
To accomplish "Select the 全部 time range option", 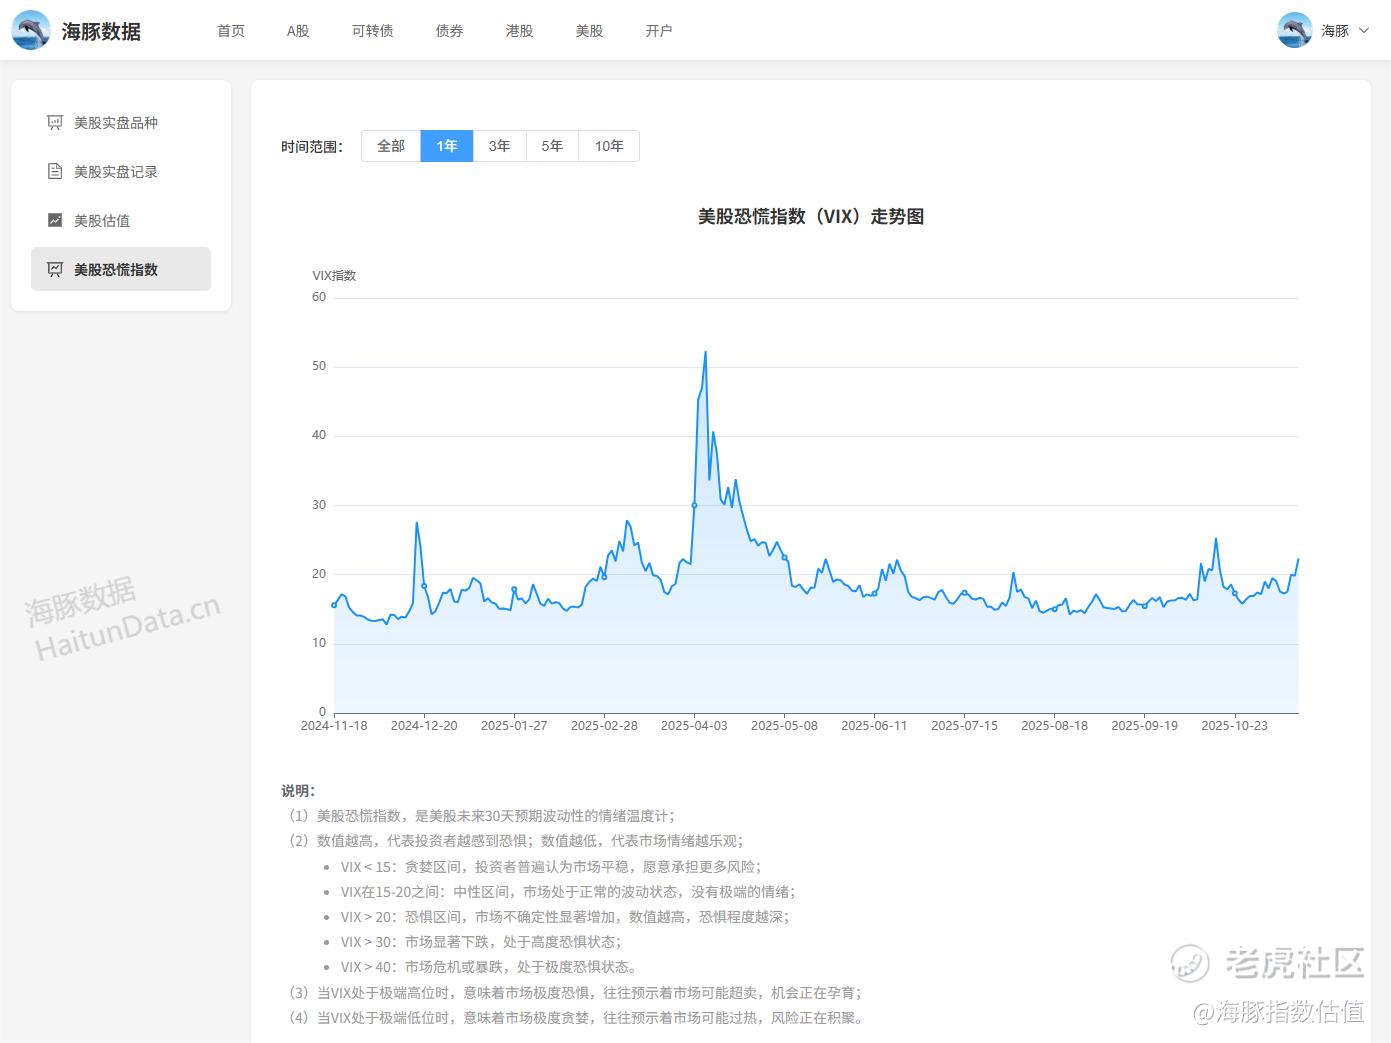I will point(391,146).
